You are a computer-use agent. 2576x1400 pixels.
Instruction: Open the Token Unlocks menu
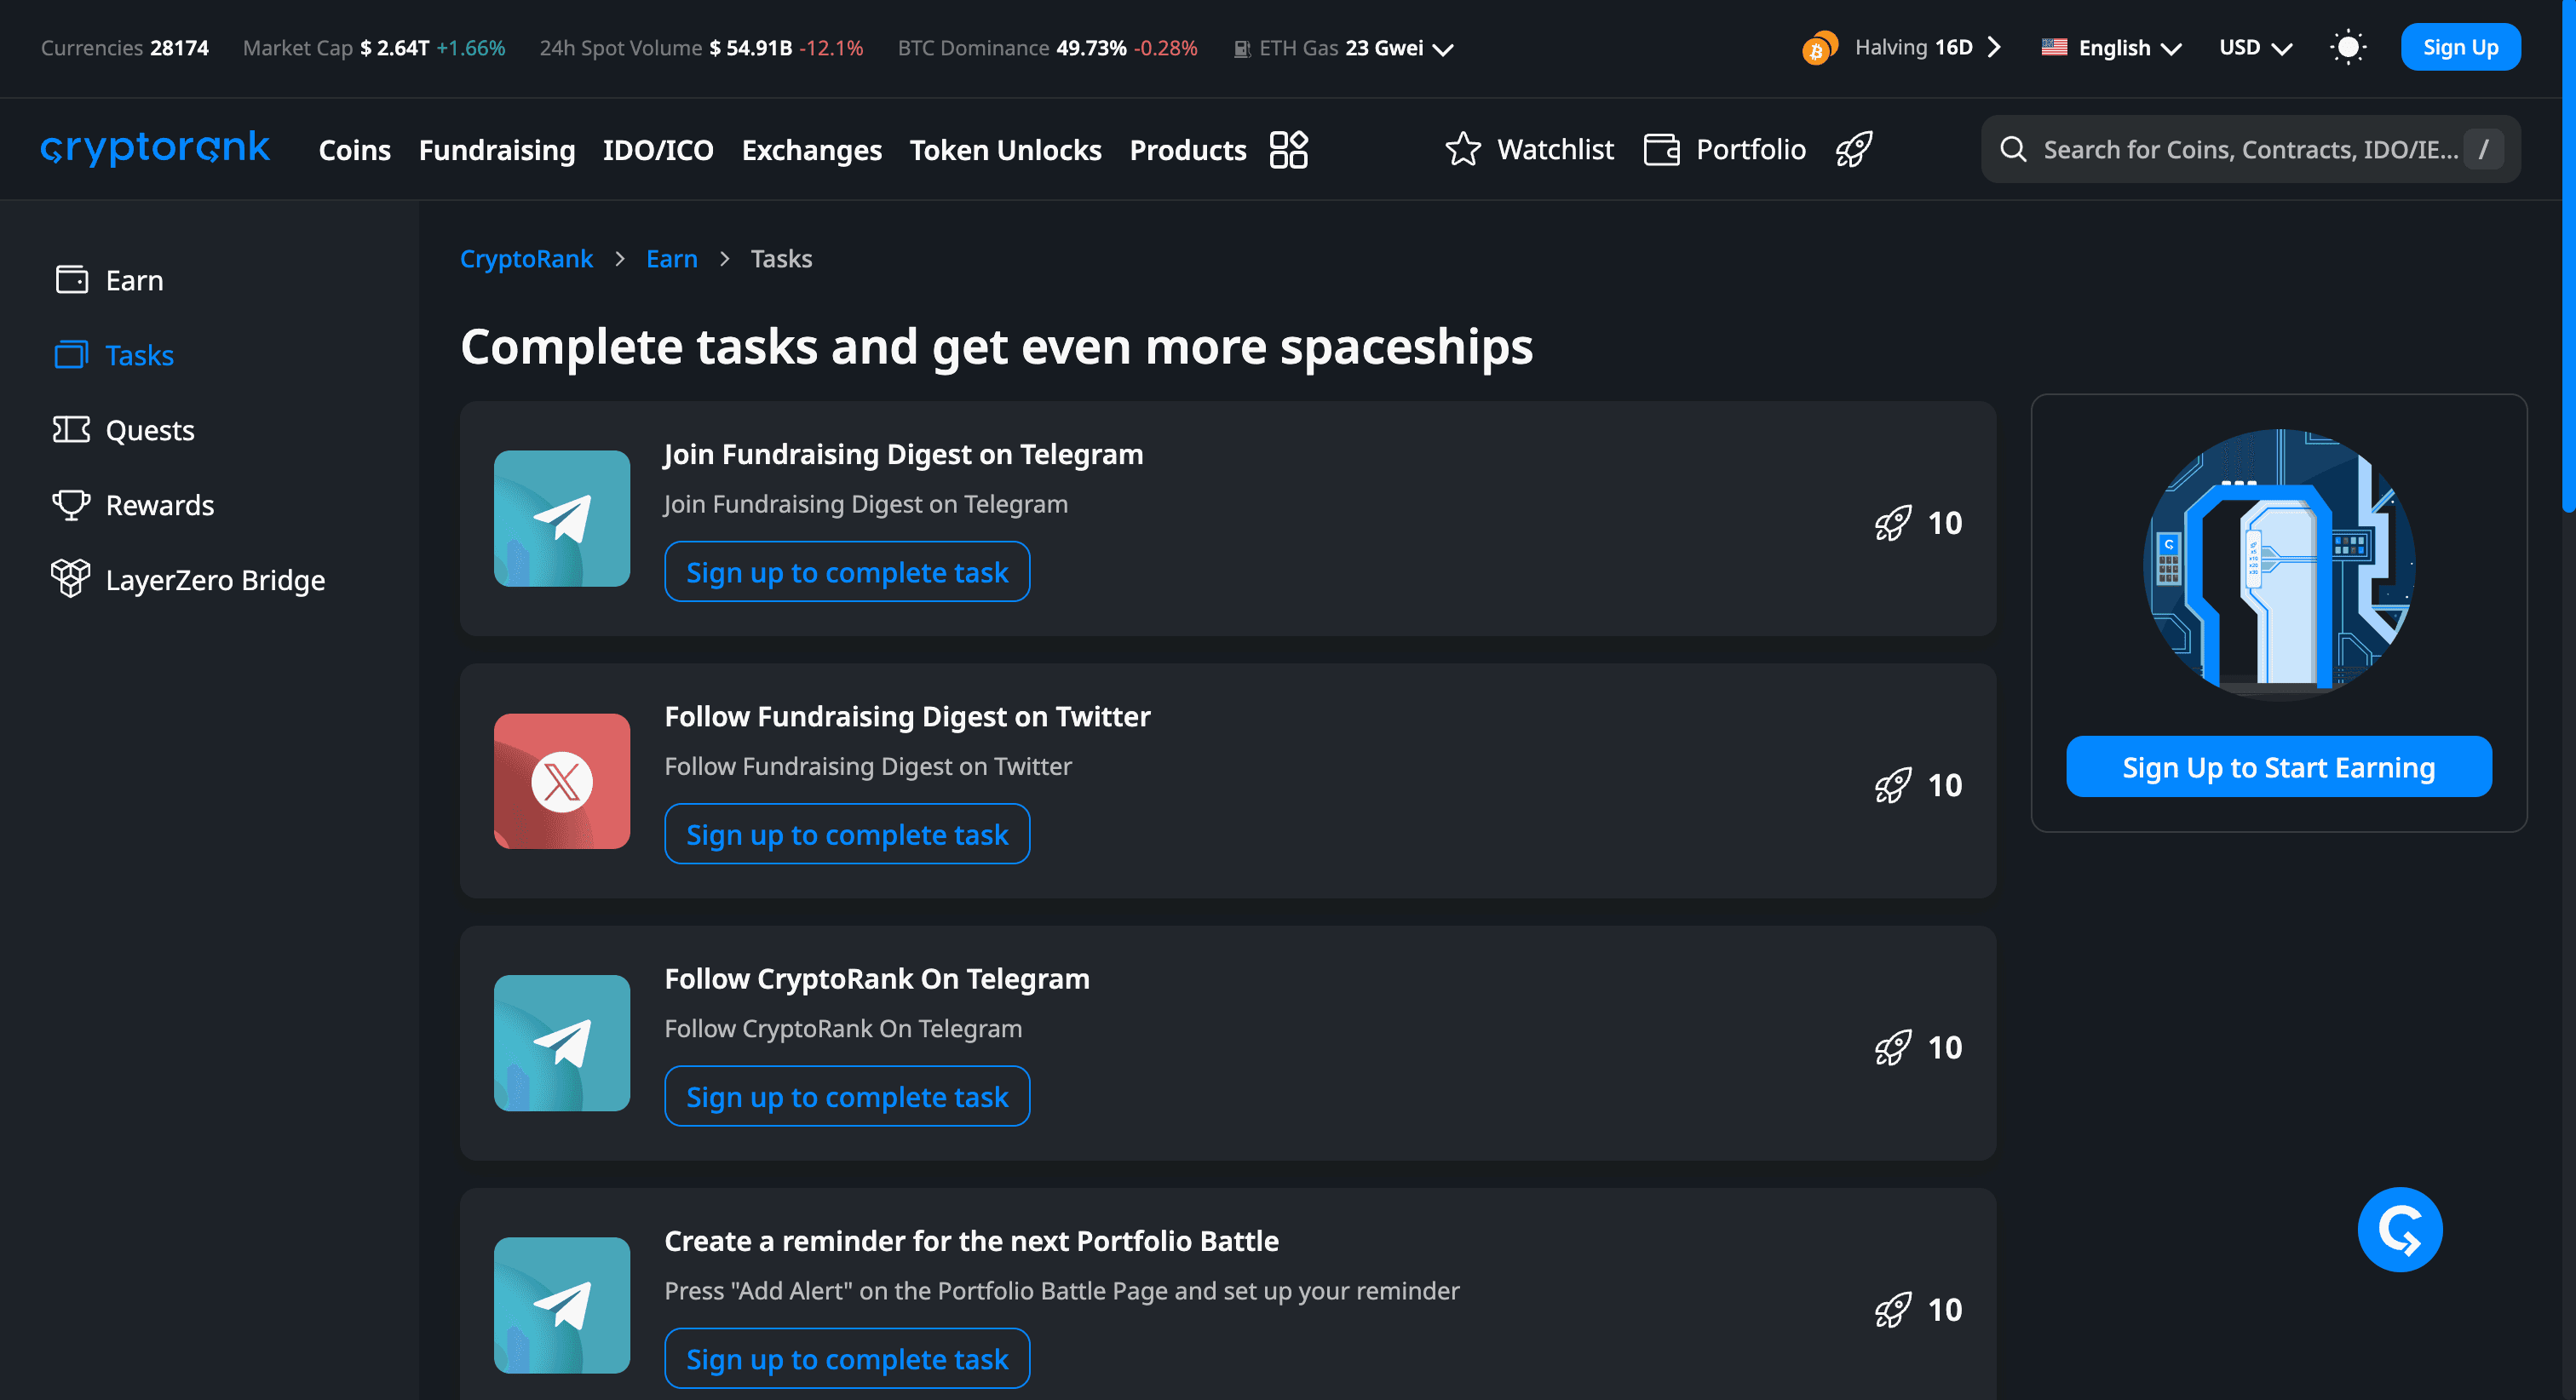pos(1005,150)
